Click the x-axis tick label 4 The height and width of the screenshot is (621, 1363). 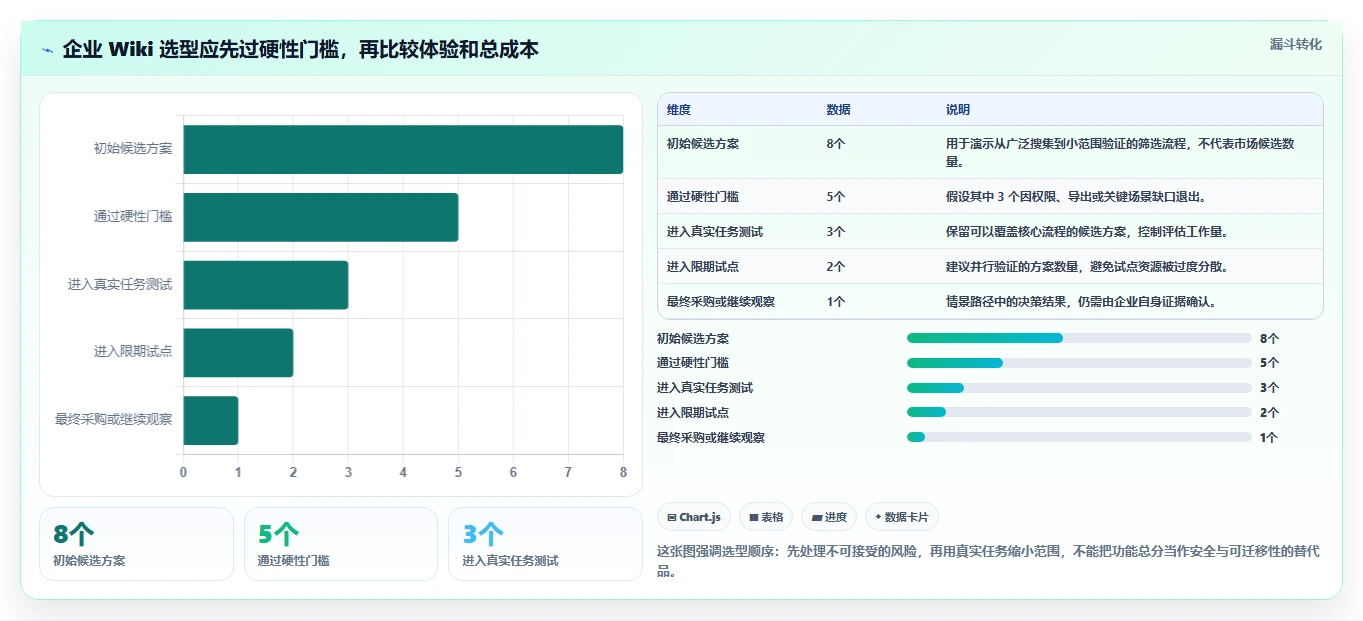403,472
